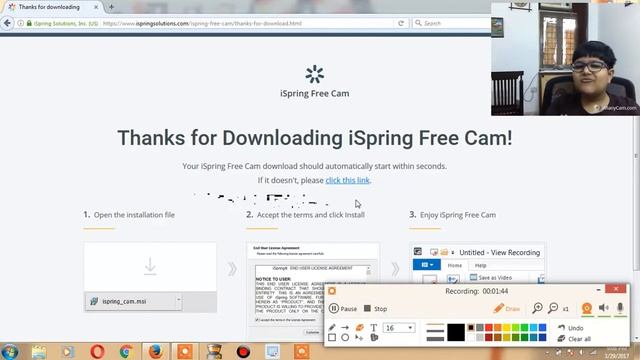Open the red record-button app in taskbar
The width and height of the screenshot is (640, 360).
pos(243,352)
